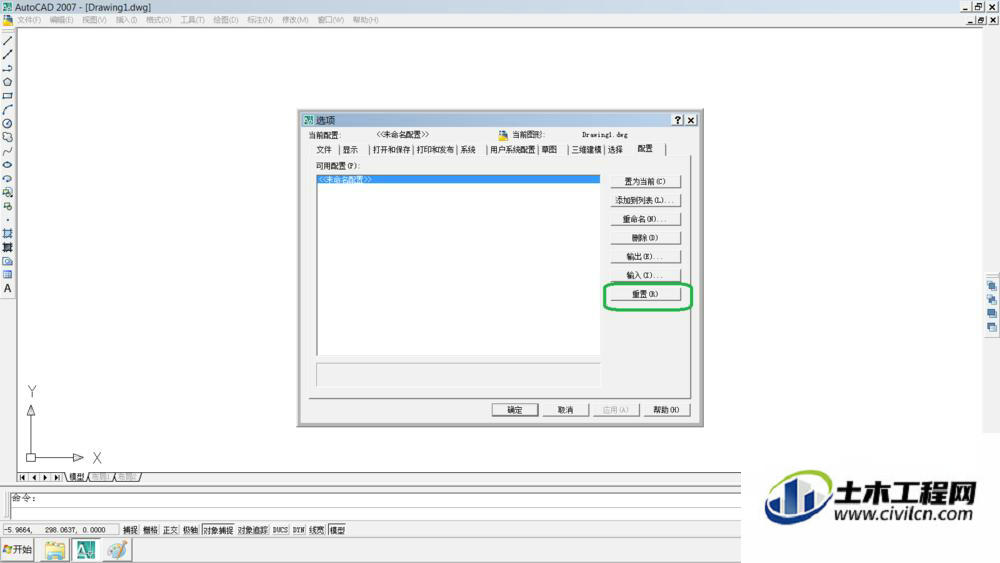The width and height of the screenshot is (1000, 563).
Task: Switch to the 显示 tab
Action: (350, 150)
